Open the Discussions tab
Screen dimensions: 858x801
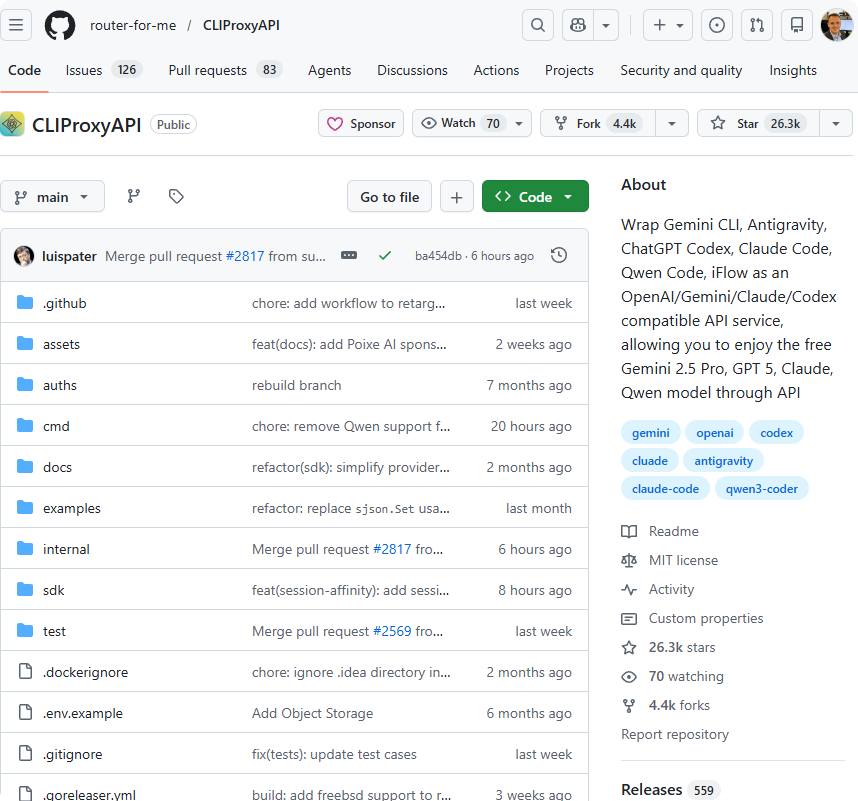tap(412, 71)
